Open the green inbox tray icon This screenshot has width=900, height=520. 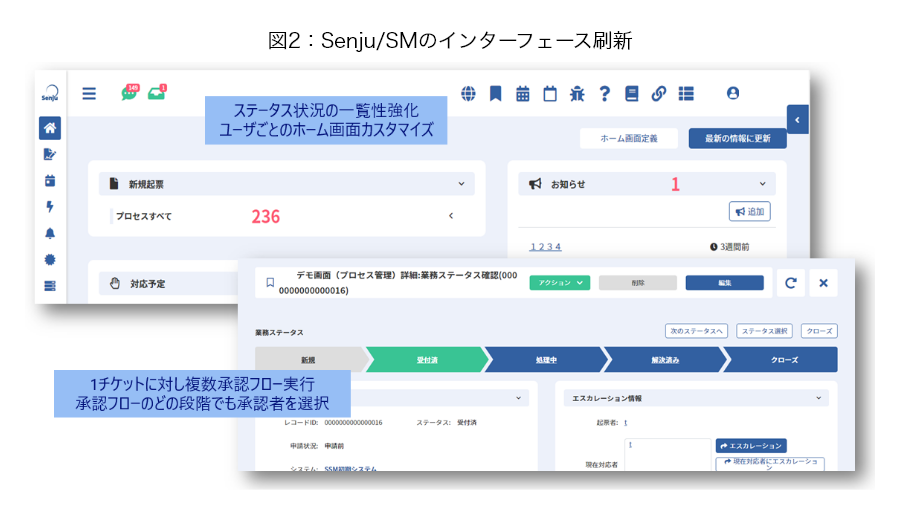(x=157, y=92)
